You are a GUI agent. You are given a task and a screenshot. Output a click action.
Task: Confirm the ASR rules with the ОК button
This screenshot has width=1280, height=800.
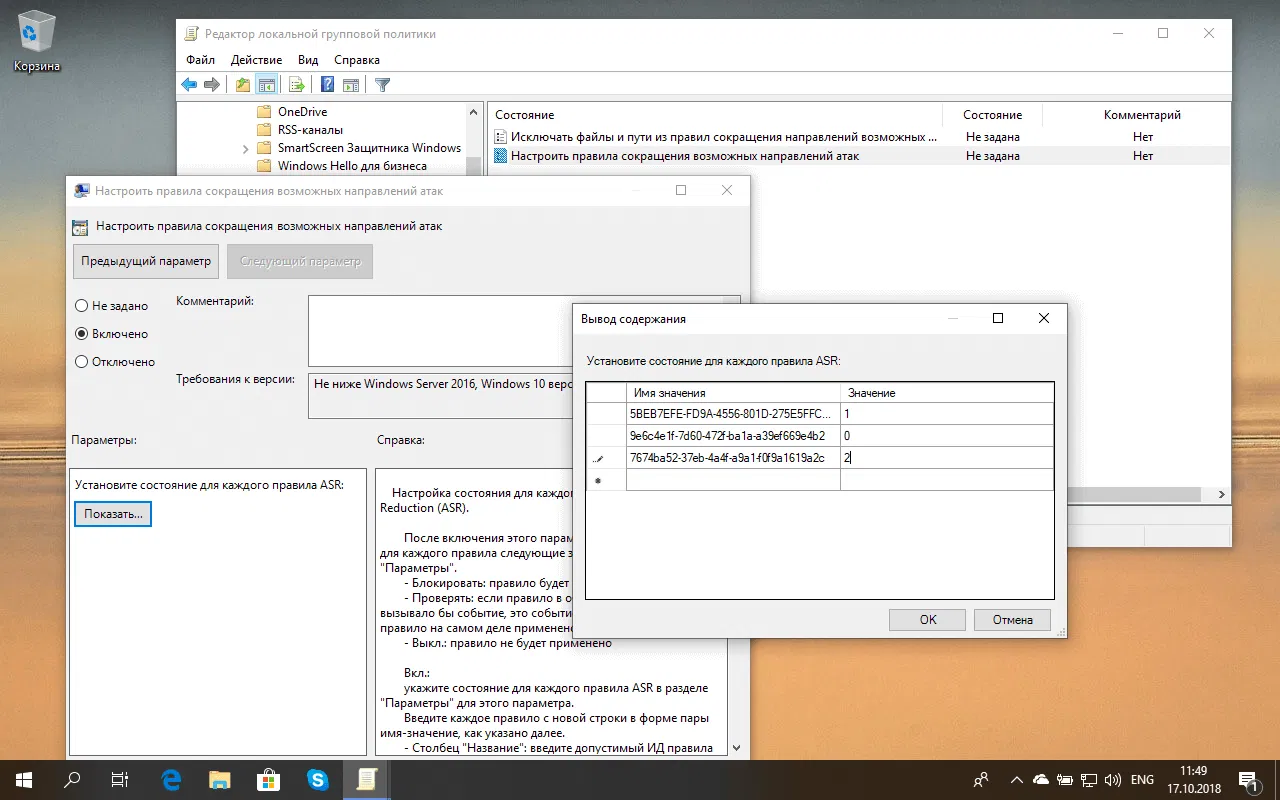pyautogui.click(x=926, y=619)
